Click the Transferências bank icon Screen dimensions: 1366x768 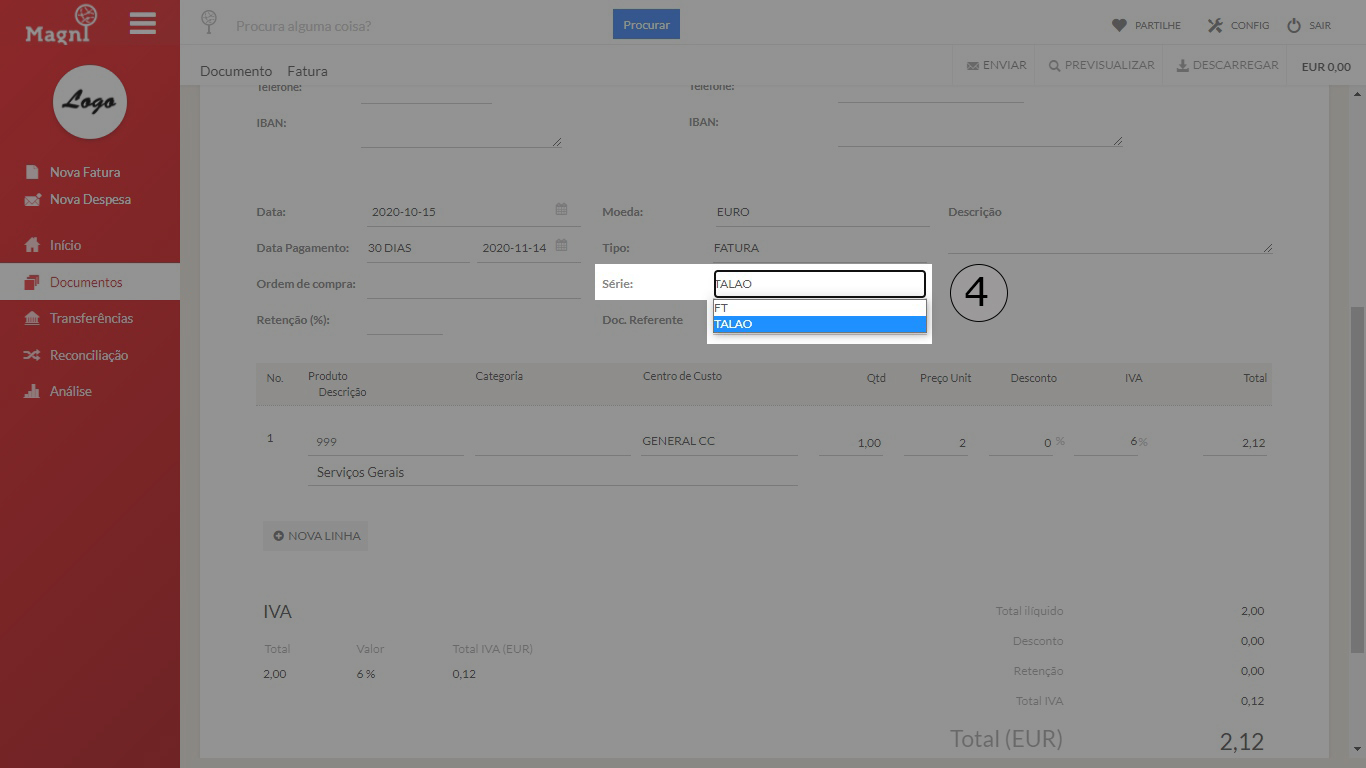(x=32, y=318)
